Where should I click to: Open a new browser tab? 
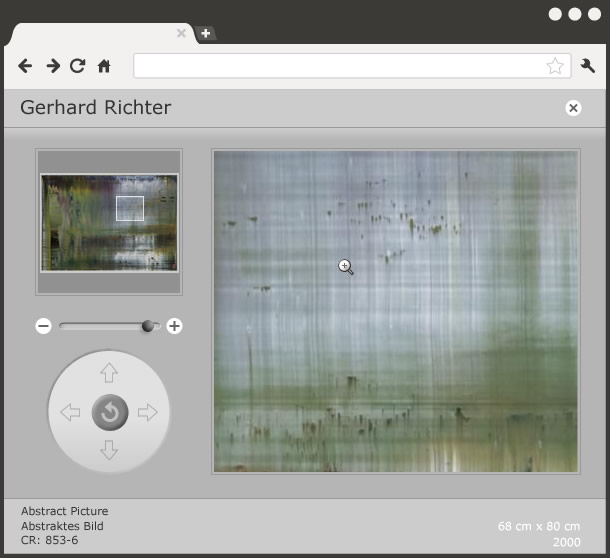coord(205,33)
